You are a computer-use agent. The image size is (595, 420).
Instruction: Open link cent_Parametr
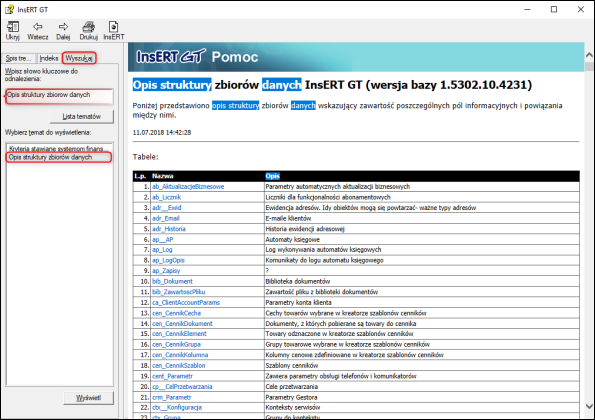172,376
